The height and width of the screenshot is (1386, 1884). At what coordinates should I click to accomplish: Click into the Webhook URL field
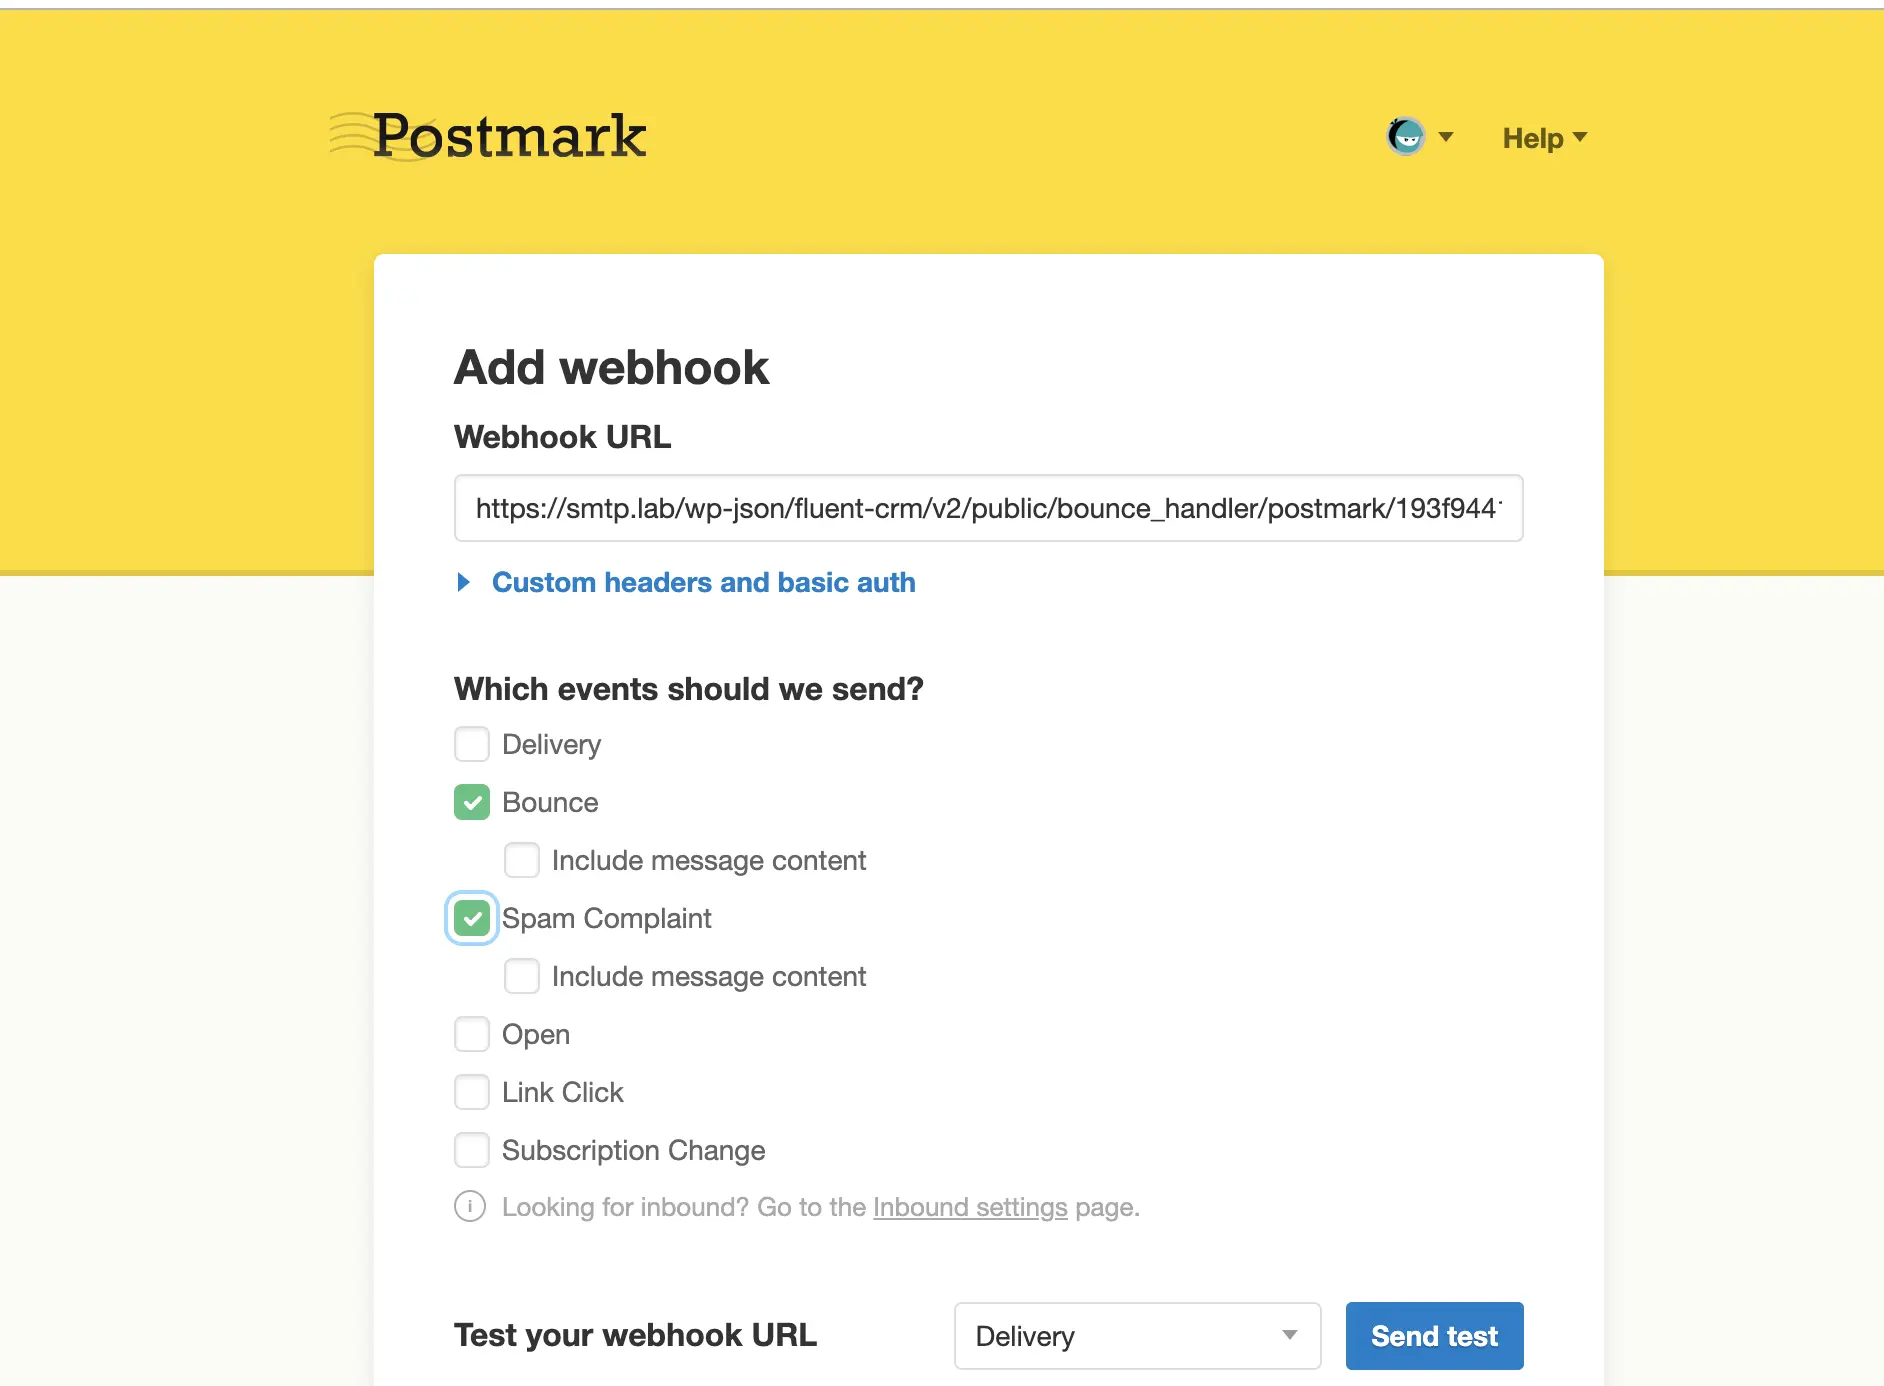988,508
